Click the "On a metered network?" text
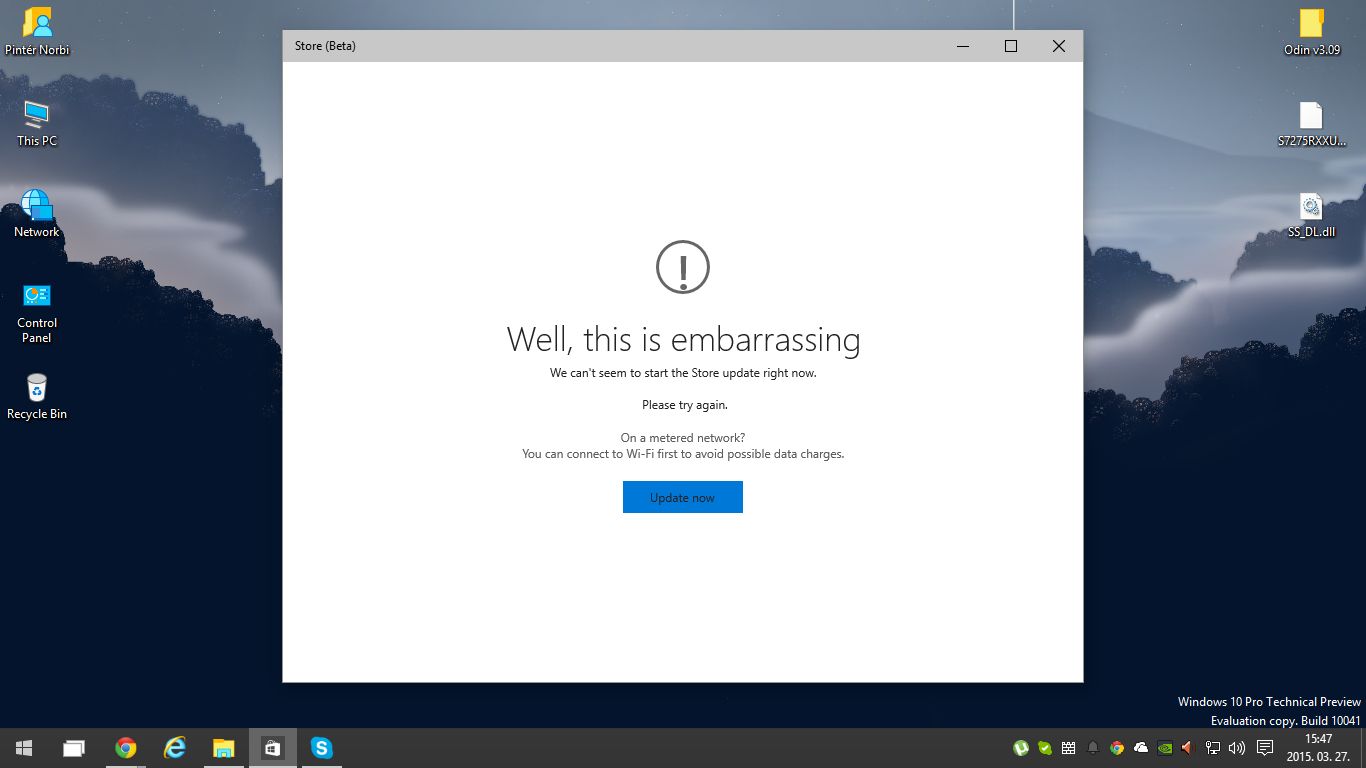 [x=683, y=438]
